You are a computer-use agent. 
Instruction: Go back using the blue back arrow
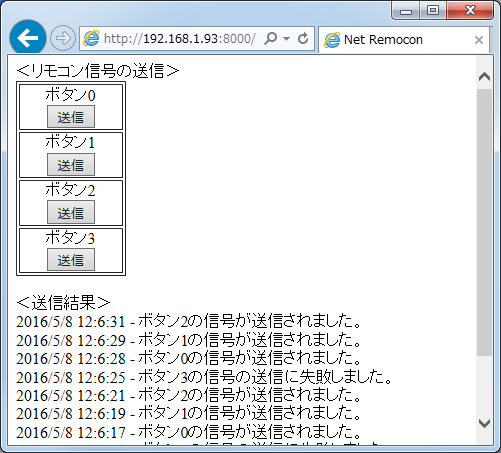pyautogui.click(x=28, y=38)
